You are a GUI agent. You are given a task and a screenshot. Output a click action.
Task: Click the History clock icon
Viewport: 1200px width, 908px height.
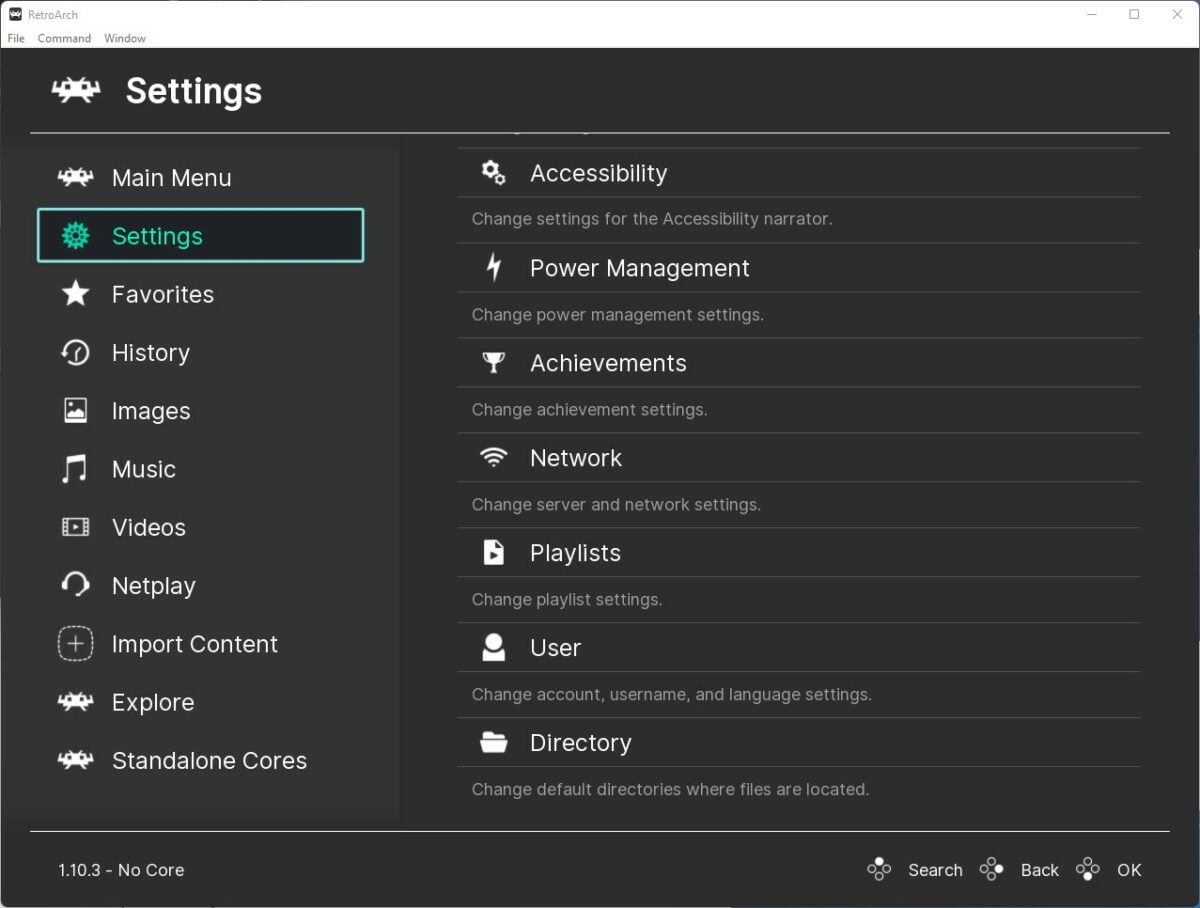(74, 352)
